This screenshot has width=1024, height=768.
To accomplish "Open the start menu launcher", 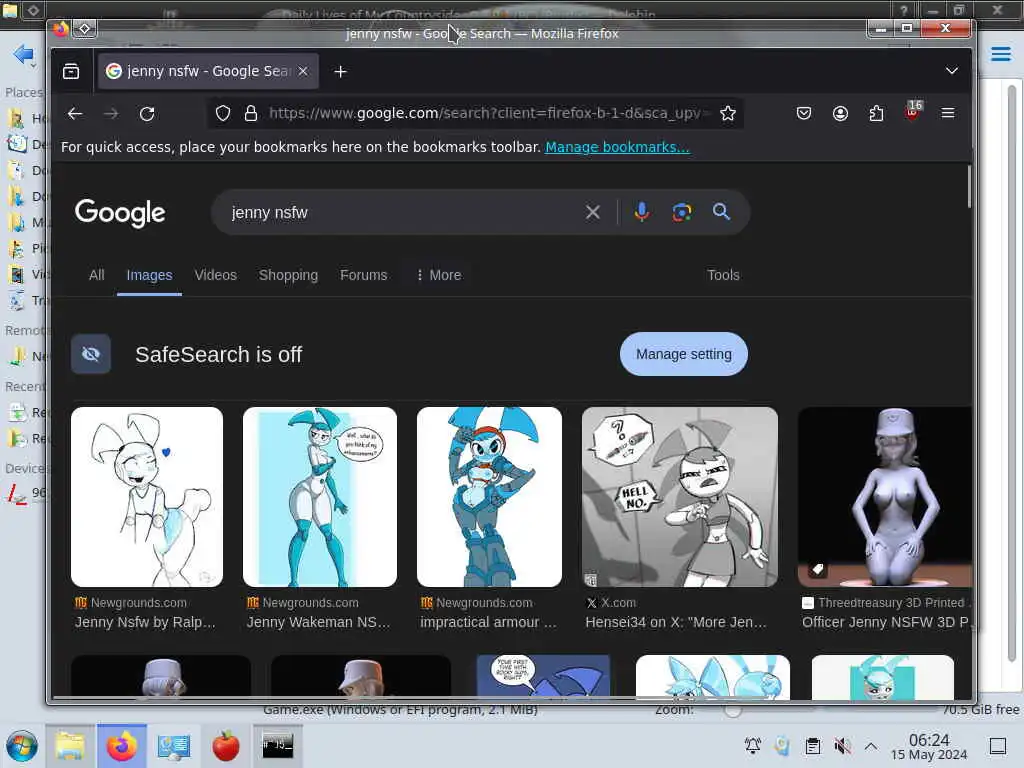I will [x=22, y=746].
